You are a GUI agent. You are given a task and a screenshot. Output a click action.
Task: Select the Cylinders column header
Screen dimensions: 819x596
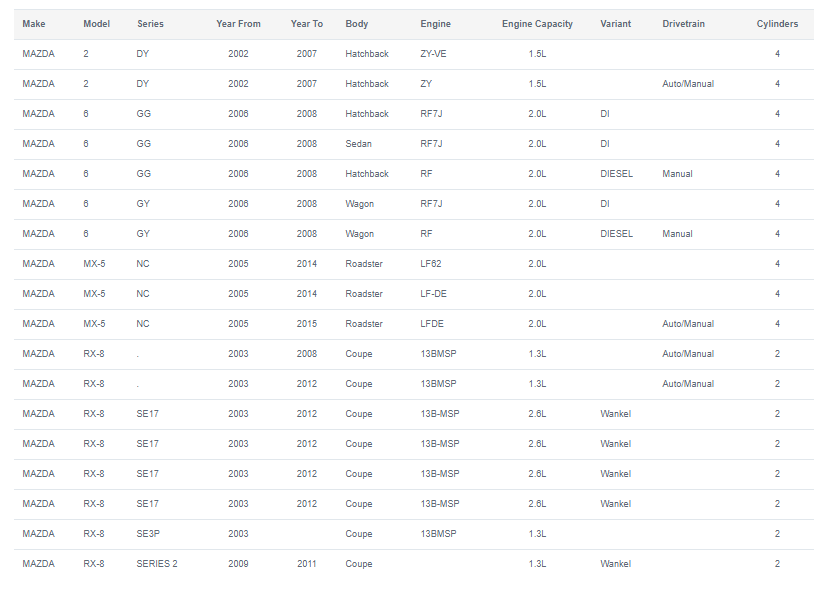777,24
